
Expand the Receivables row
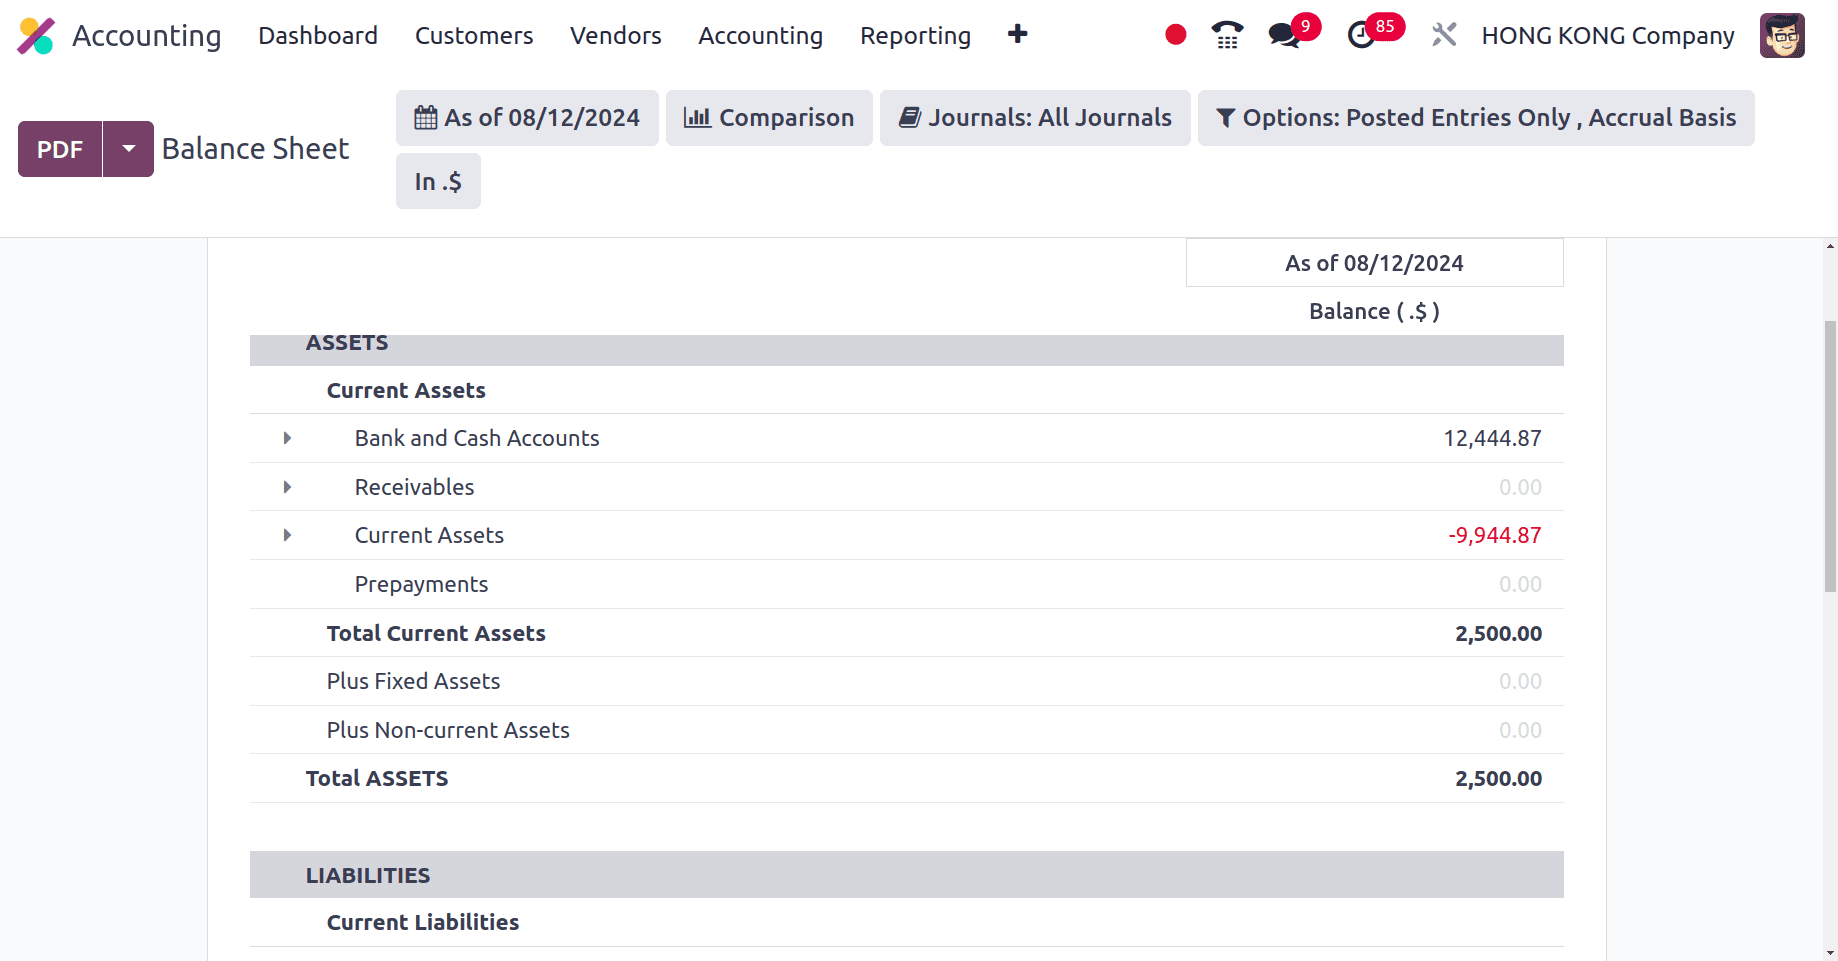tap(287, 487)
